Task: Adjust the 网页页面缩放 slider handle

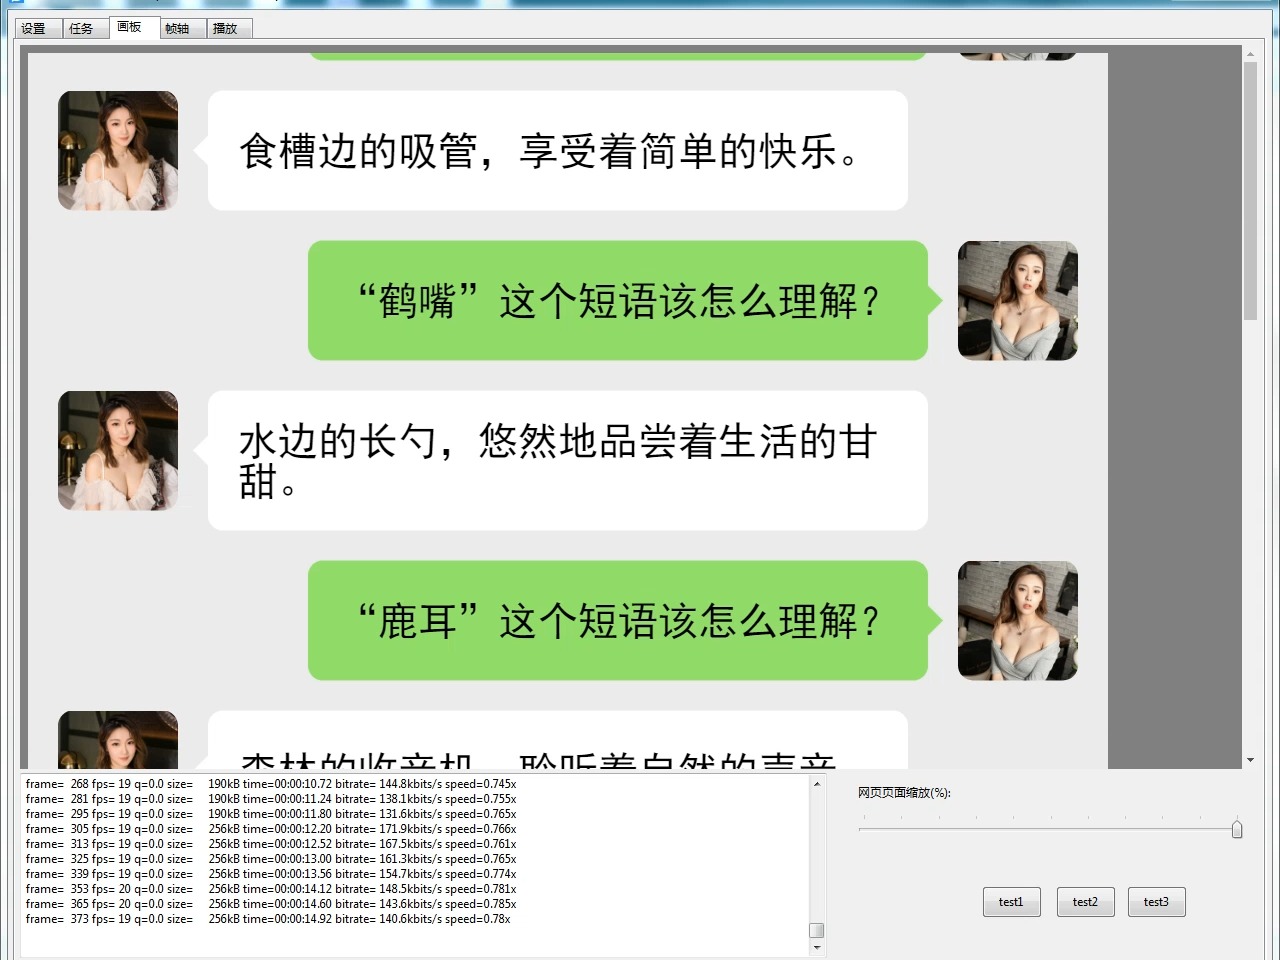Action: [x=1237, y=829]
